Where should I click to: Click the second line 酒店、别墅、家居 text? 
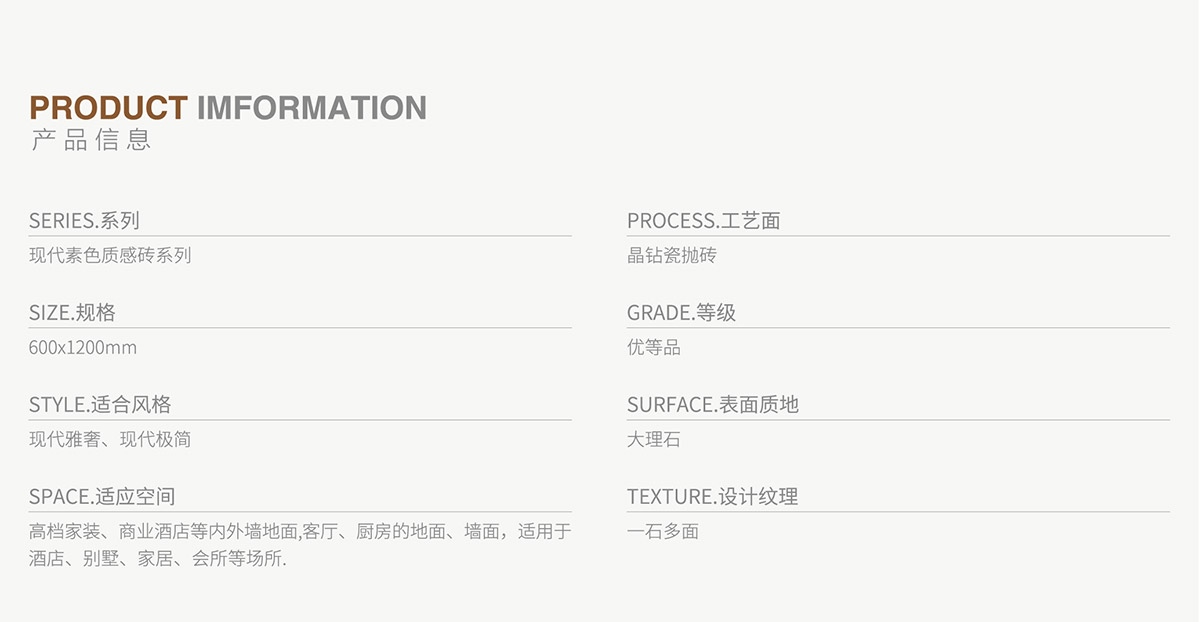pos(158,559)
